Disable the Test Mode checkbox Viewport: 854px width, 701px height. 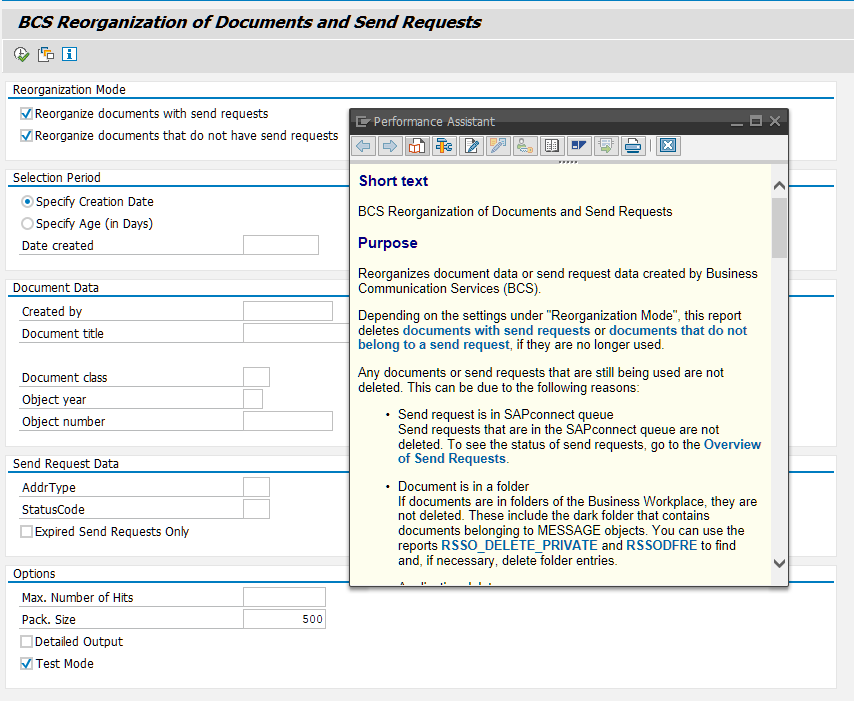(x=26, y=663)
